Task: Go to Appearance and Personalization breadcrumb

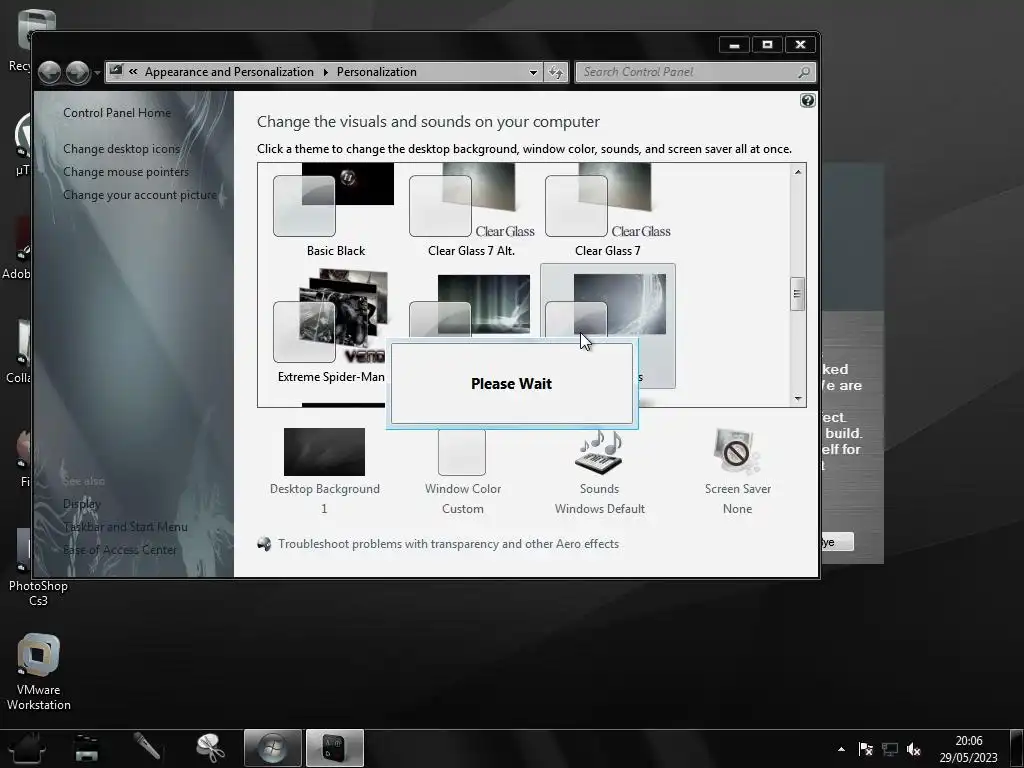Action: point(229,72)
